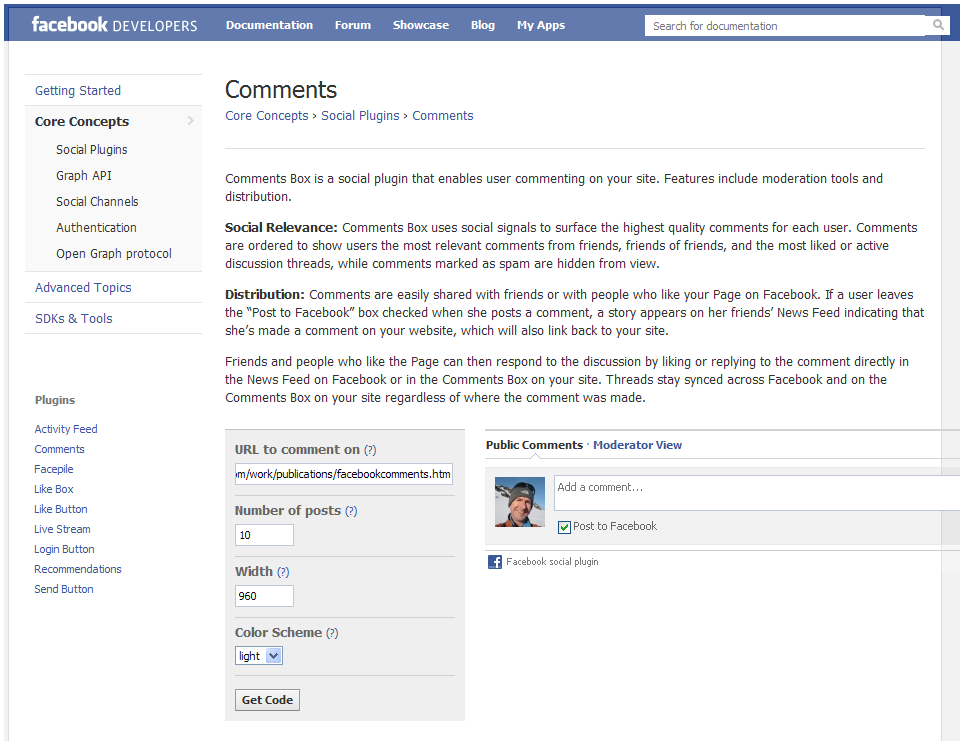Open help tooltip for Width

(x=283, y=572)
